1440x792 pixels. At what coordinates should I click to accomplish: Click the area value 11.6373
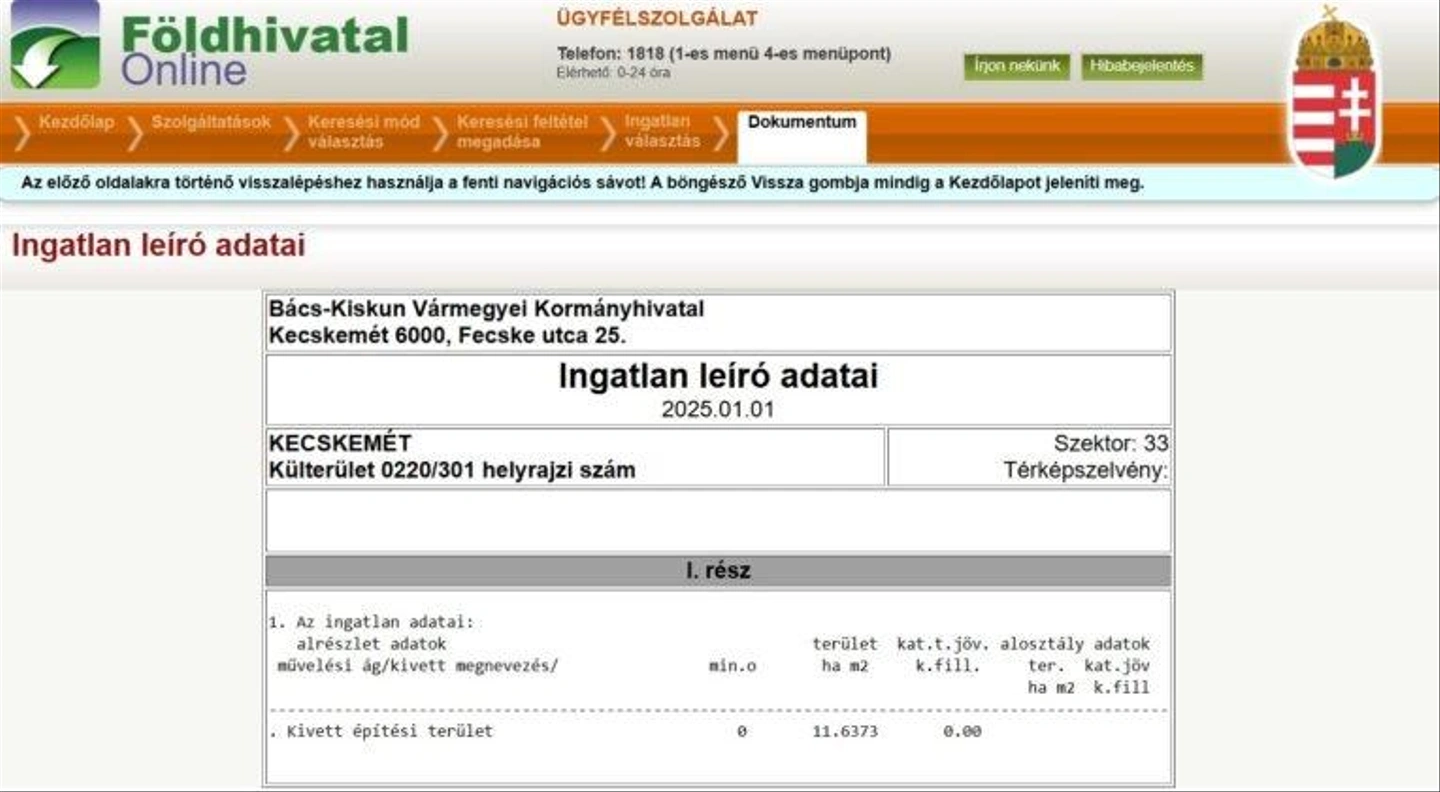coord(844,731)
